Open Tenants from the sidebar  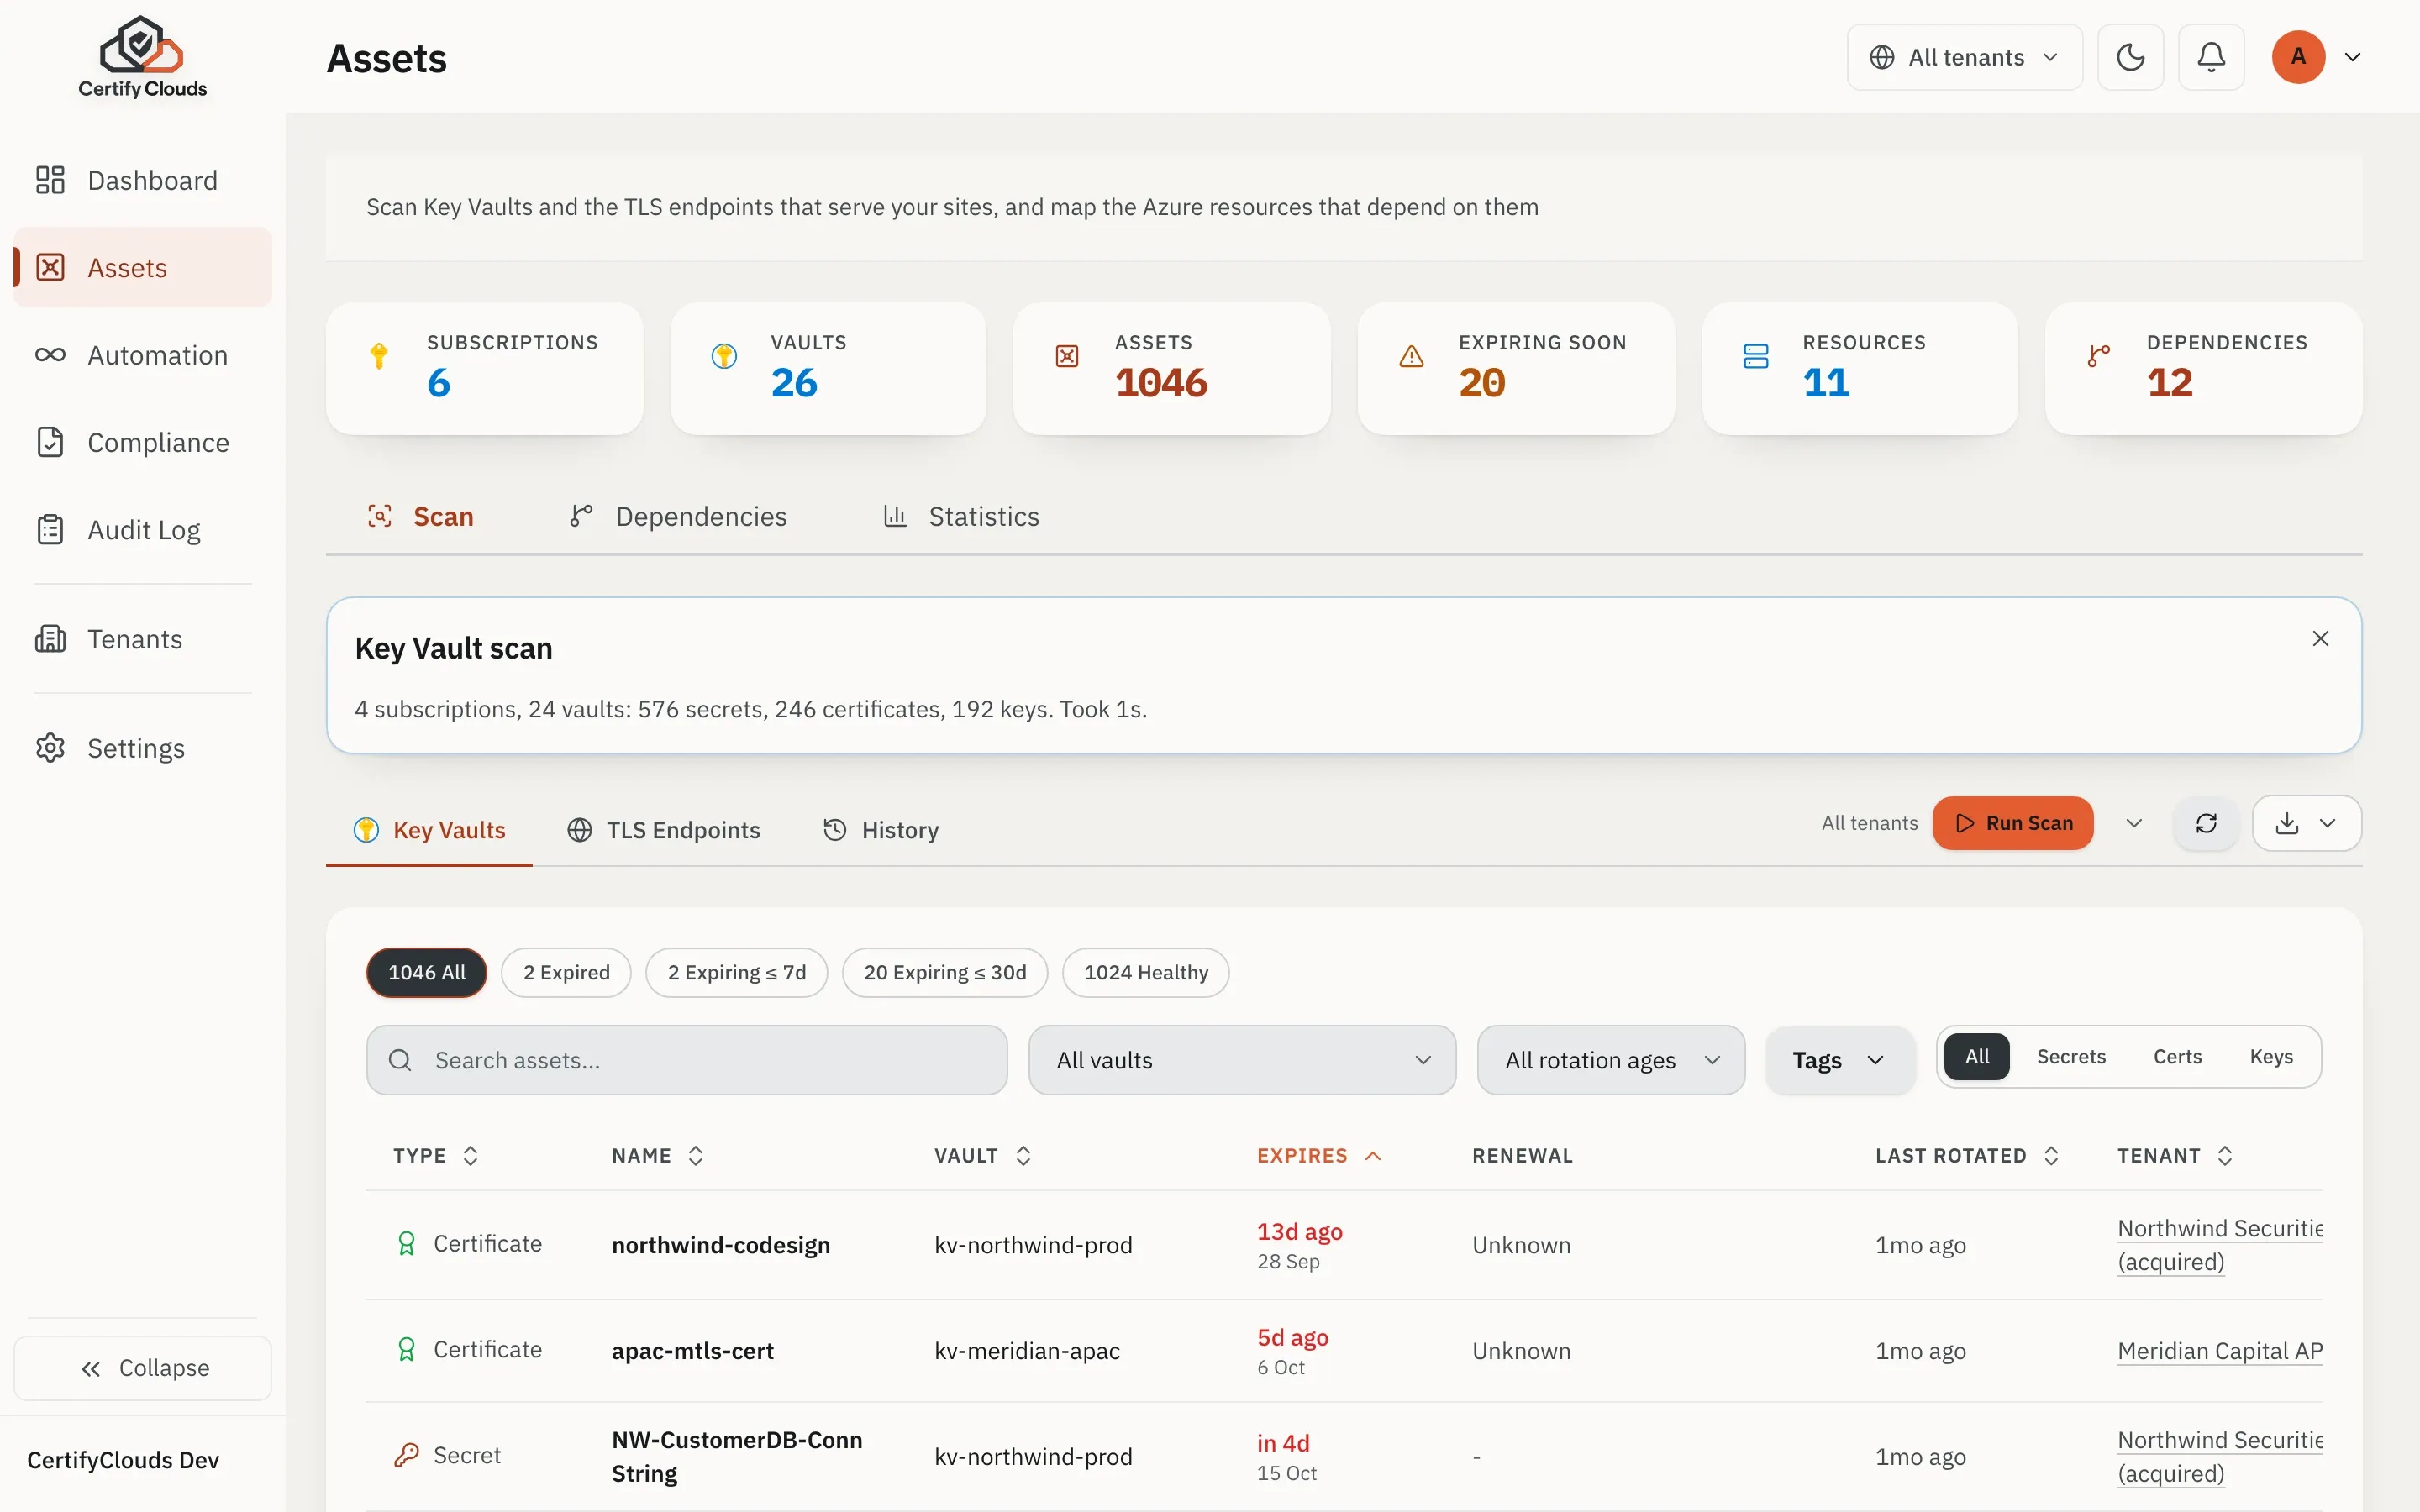click(142, 638)
